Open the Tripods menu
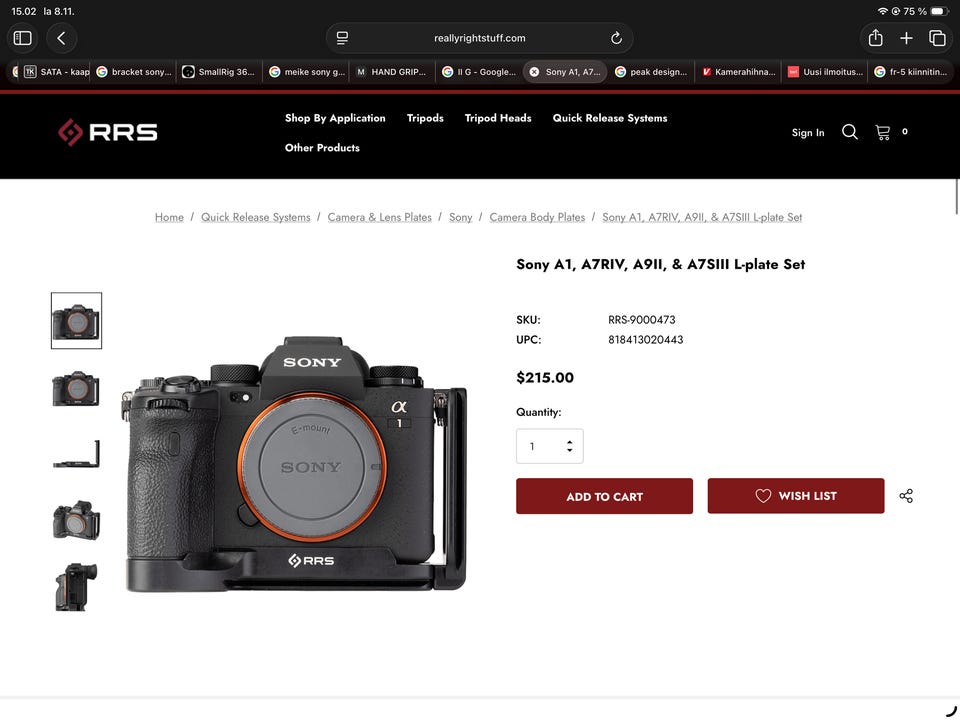Viewport: 960px width, 720px height. (x=425, y=118)
